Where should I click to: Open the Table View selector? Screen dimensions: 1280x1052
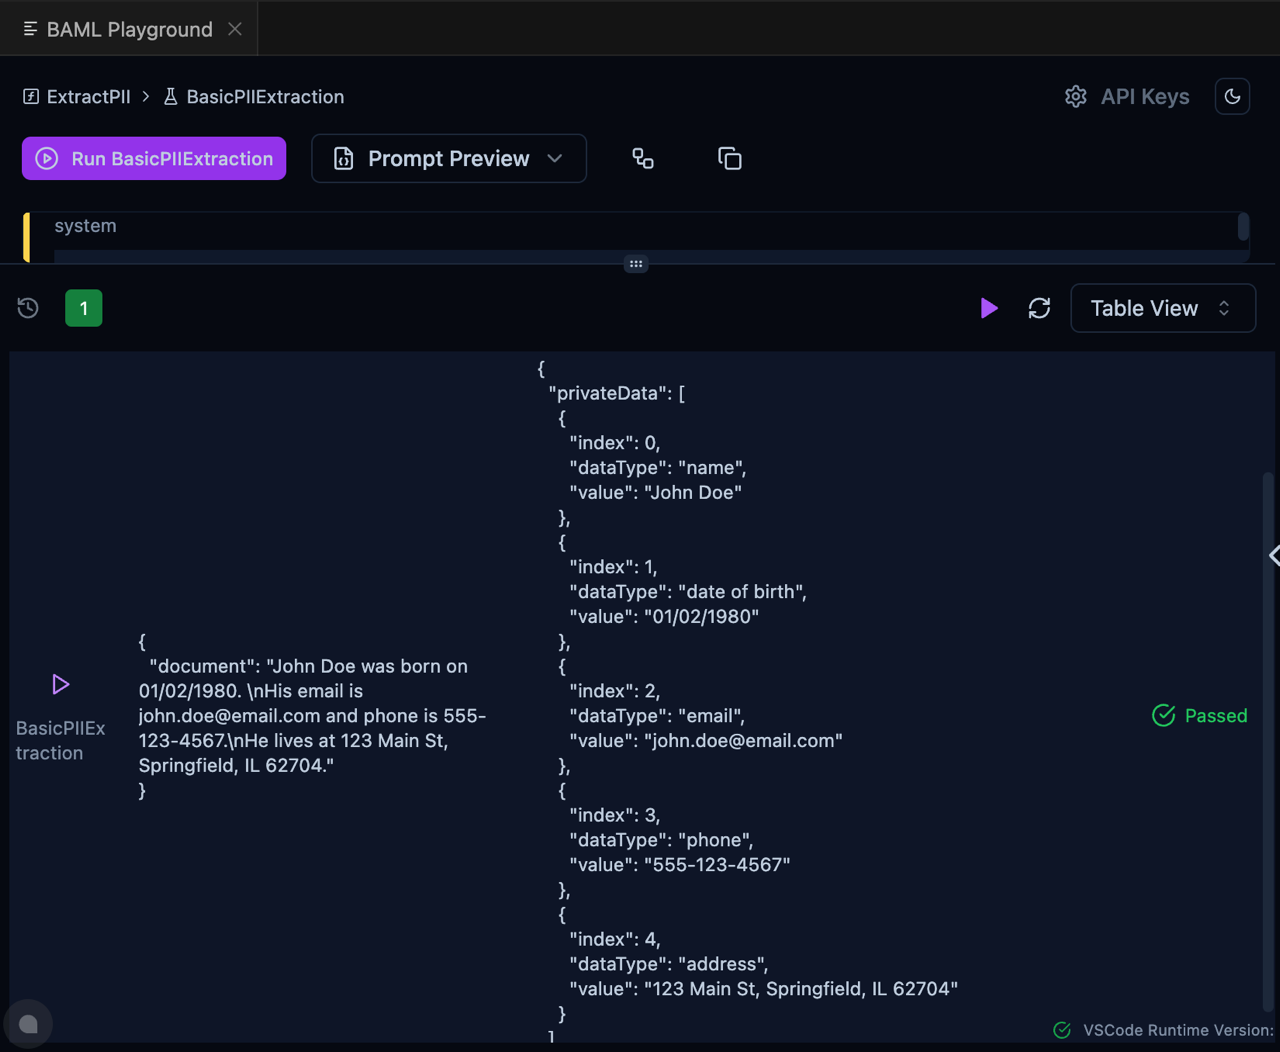[1163, 308]
